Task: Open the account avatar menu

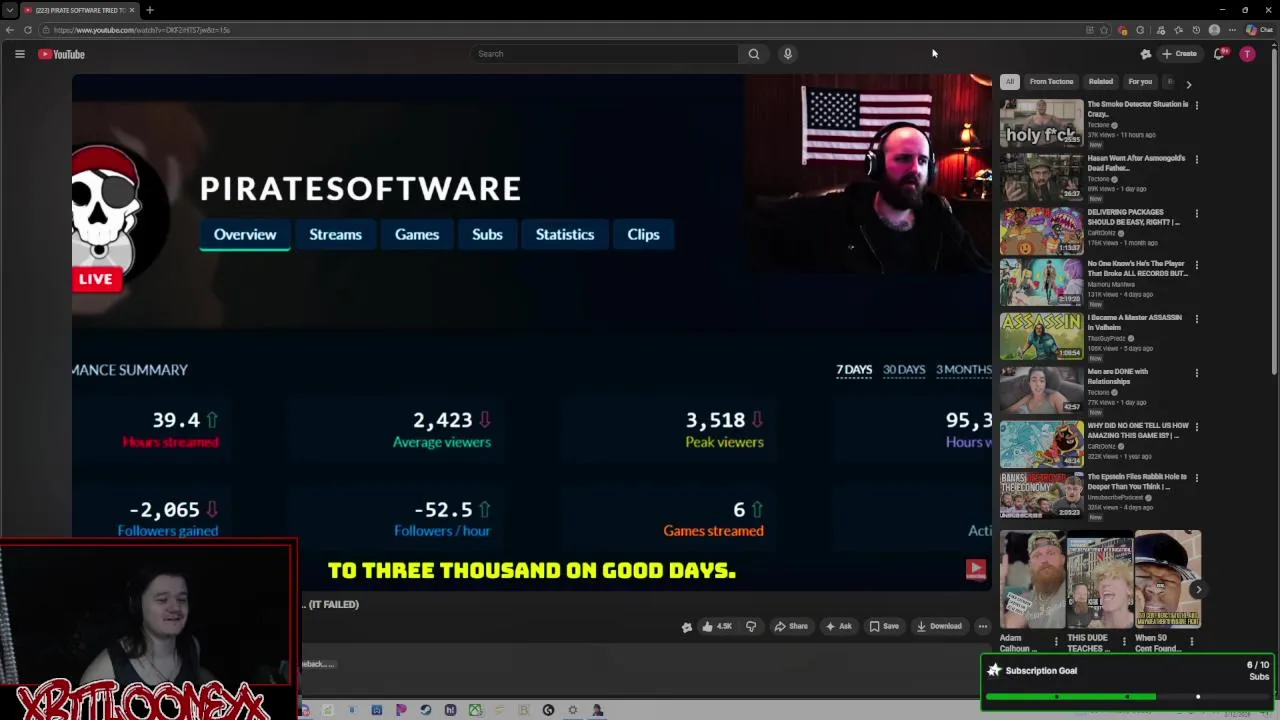Action: 1247,54
